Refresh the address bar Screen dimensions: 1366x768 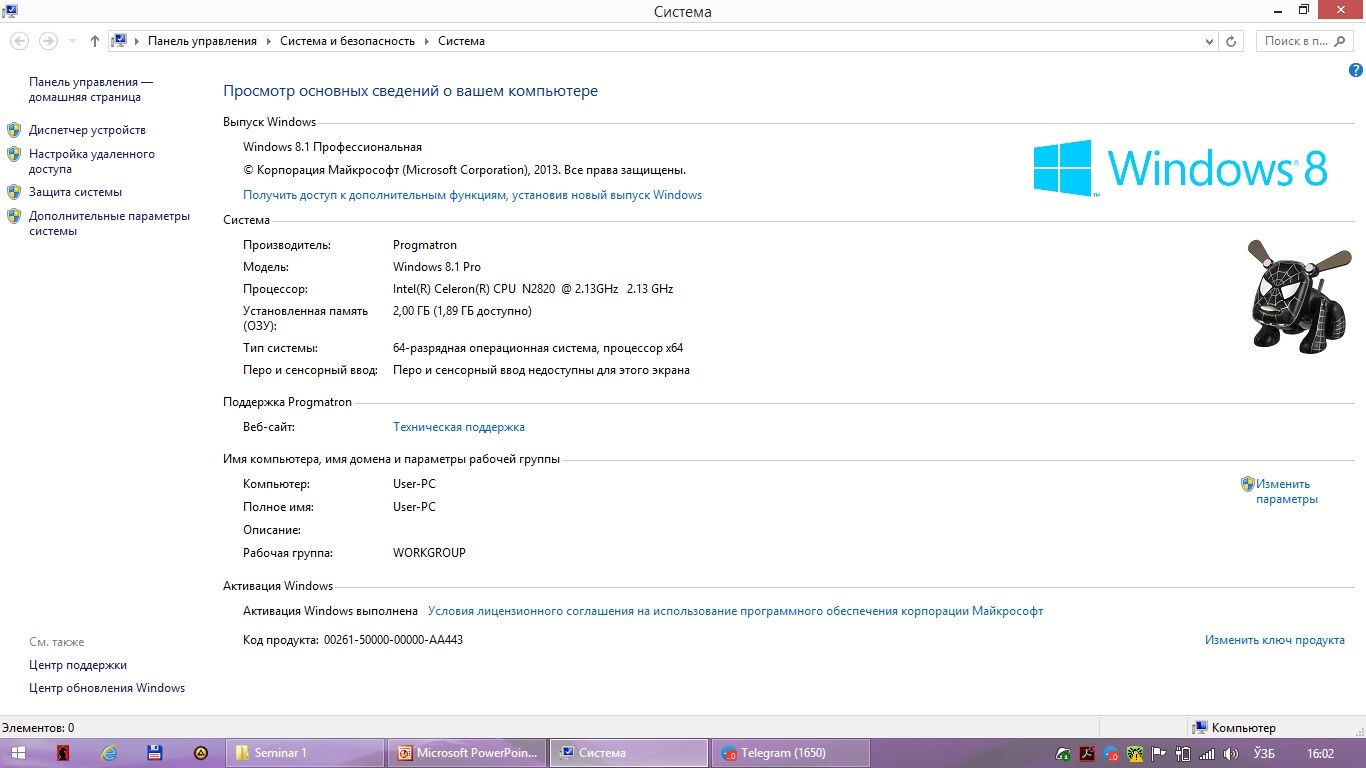pos(1231,41)
